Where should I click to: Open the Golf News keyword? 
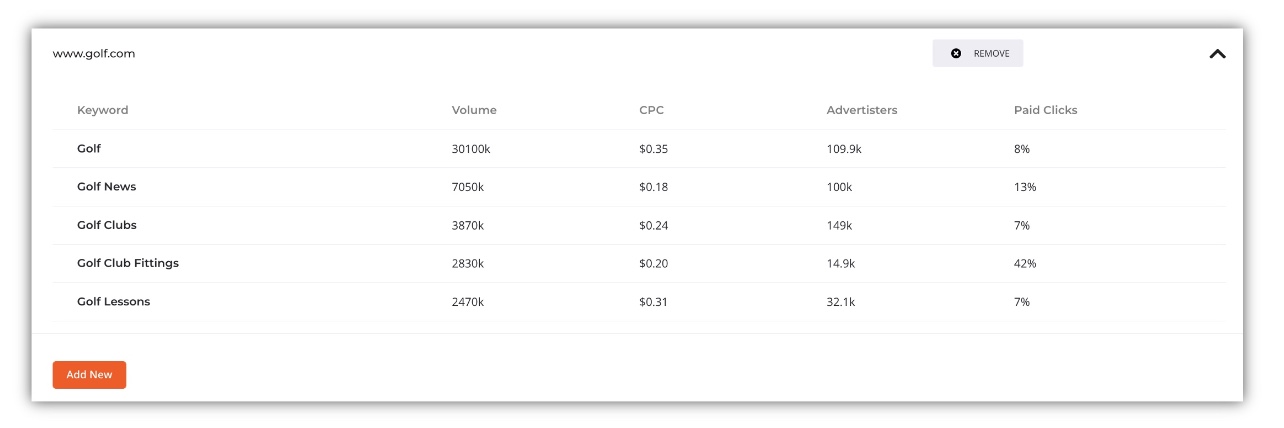click(x=106, y=187)
